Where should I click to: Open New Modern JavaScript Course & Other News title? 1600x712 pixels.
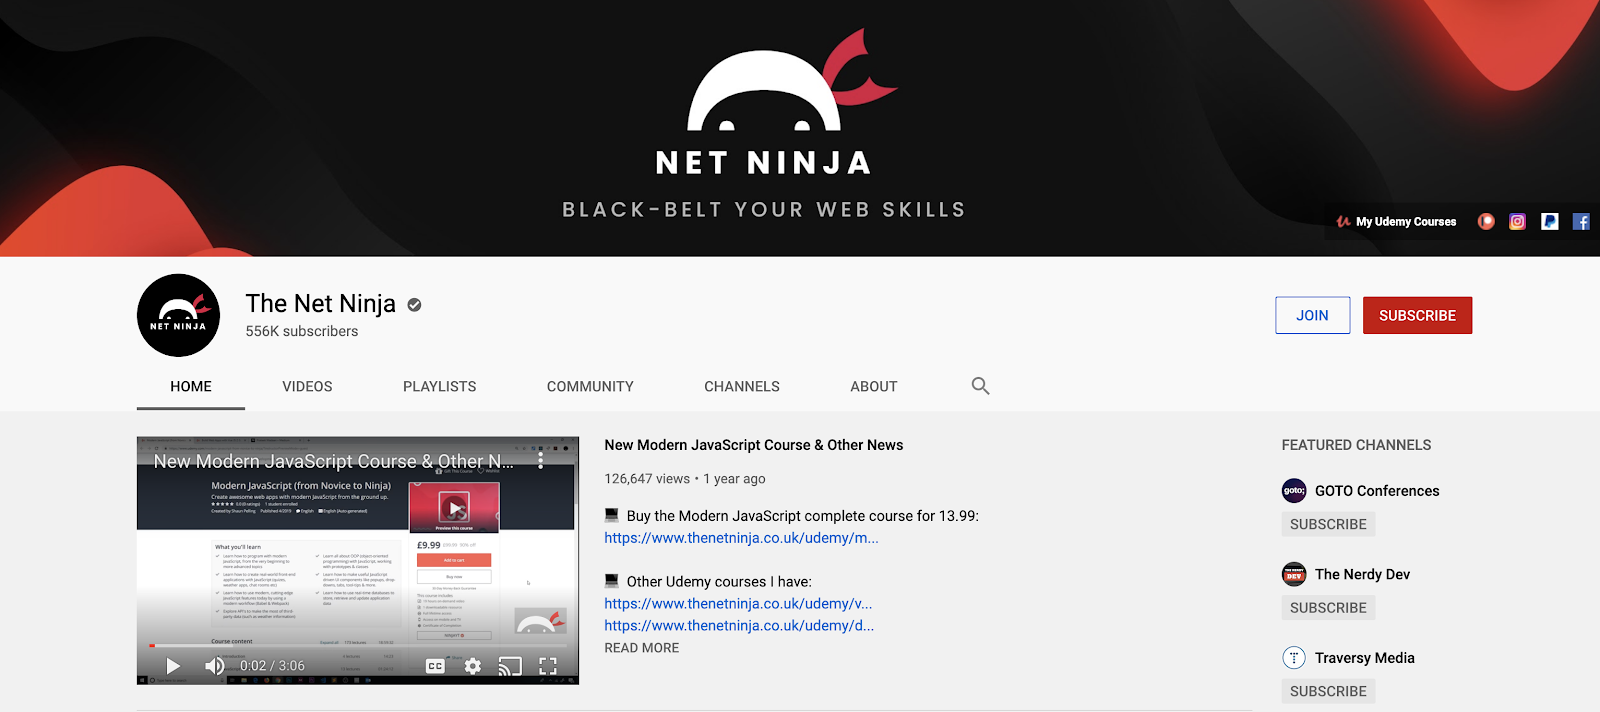tap(754, 445)
